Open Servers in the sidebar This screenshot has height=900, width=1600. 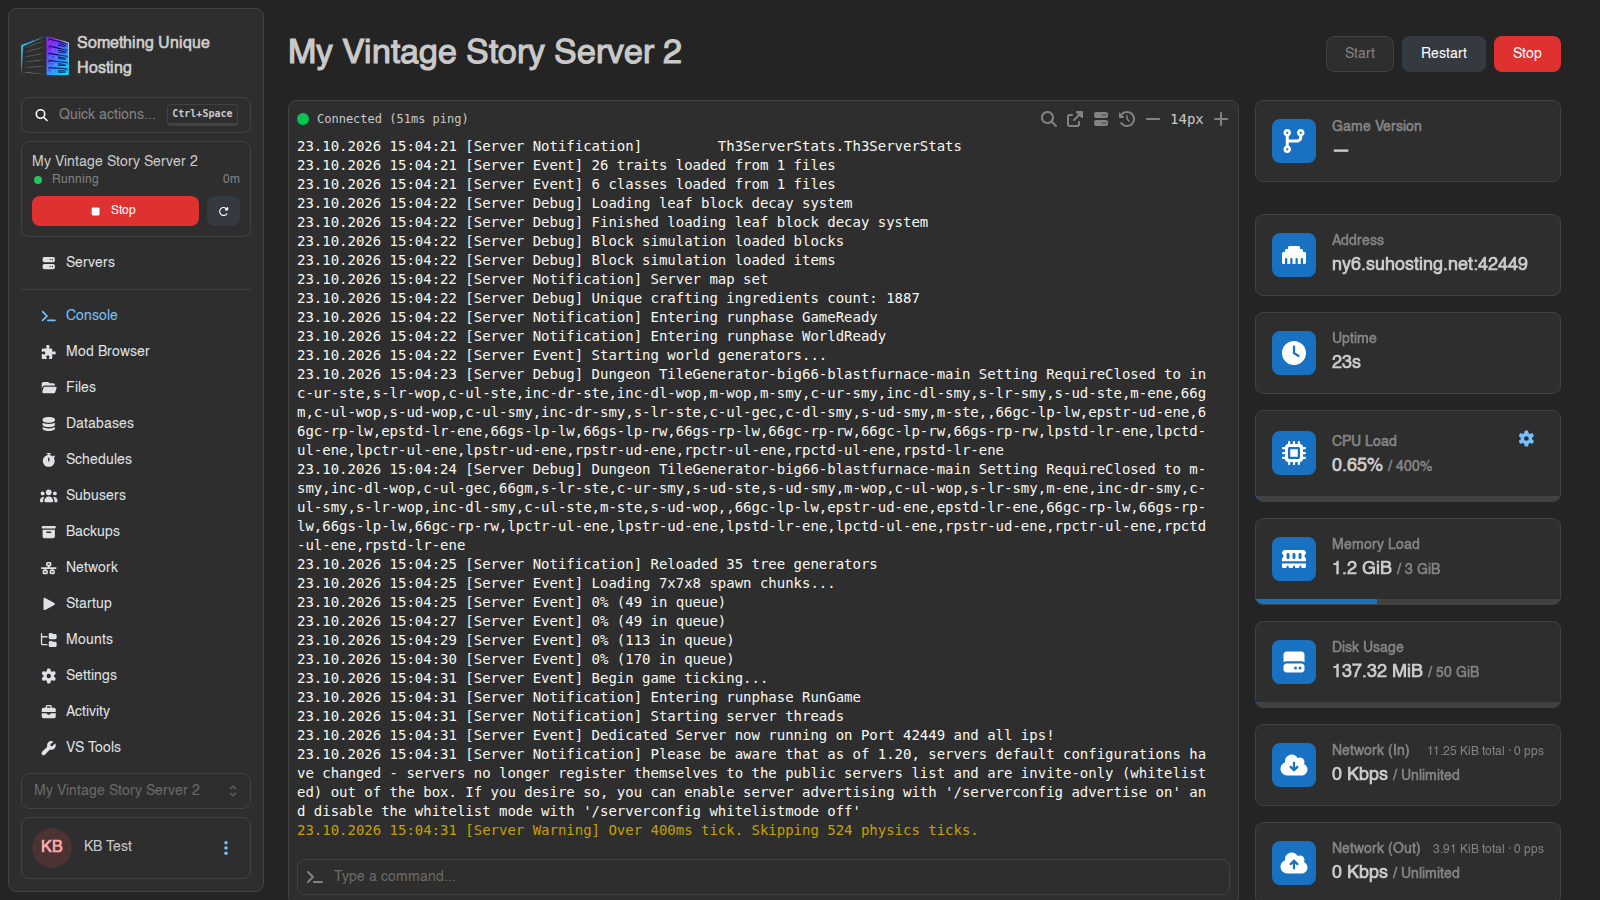pyautogui.click(x=136, y=262)
